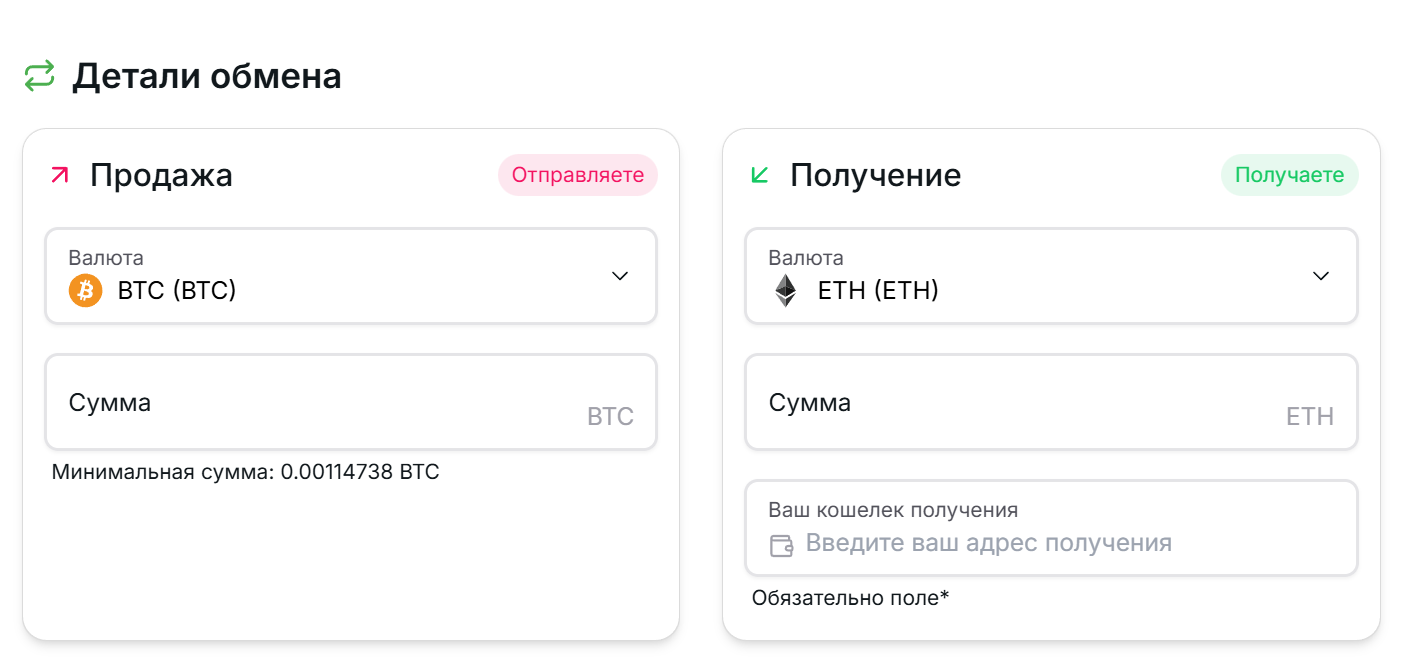Open the ETH currency dropdown

click(1321, 276)
